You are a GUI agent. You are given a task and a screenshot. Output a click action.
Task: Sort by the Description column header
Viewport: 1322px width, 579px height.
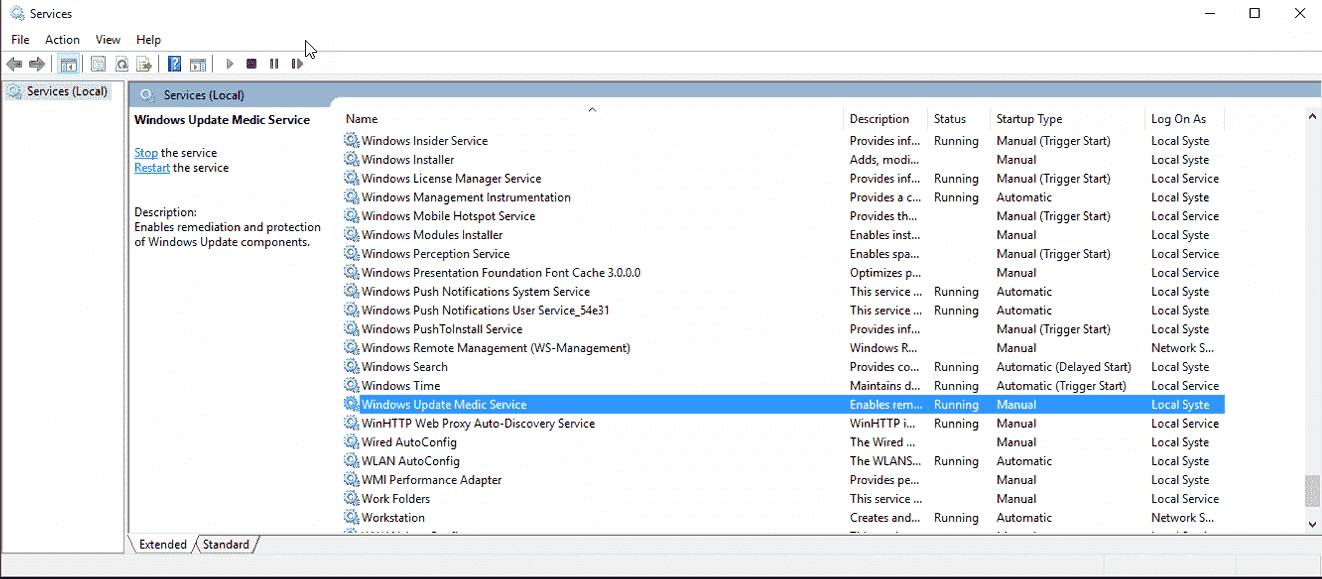click(887, 119)
